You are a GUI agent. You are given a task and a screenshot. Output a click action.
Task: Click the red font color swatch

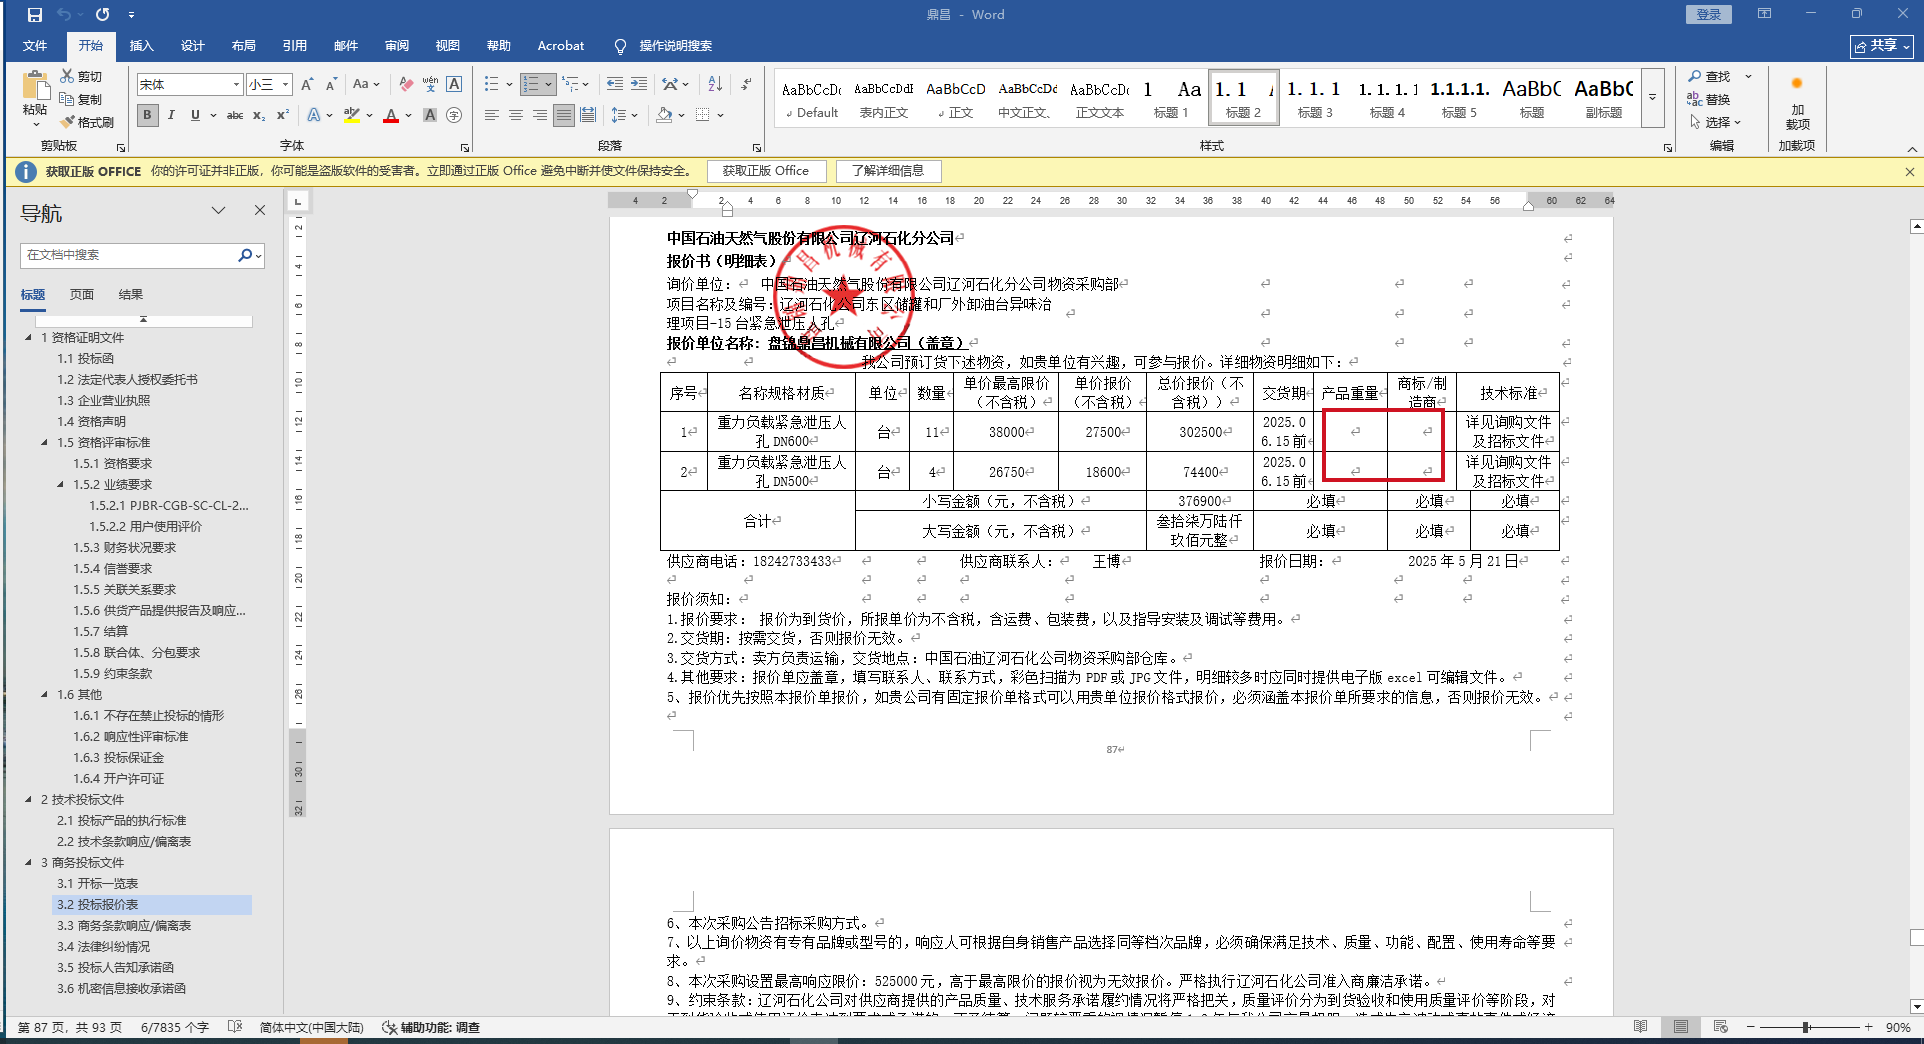[x=391, y=116]
